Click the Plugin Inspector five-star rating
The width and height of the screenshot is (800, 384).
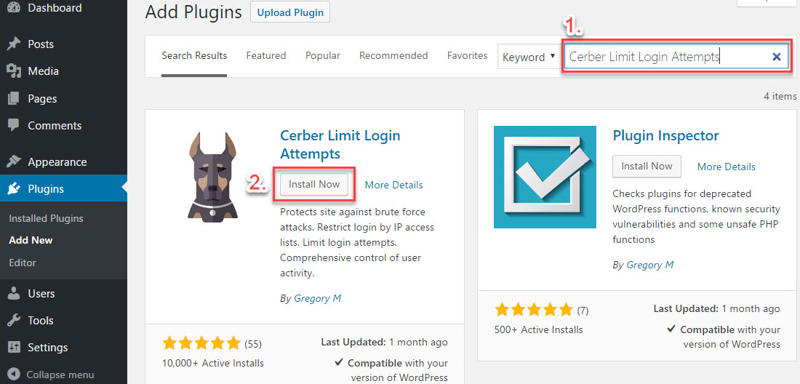pos(534,310)
